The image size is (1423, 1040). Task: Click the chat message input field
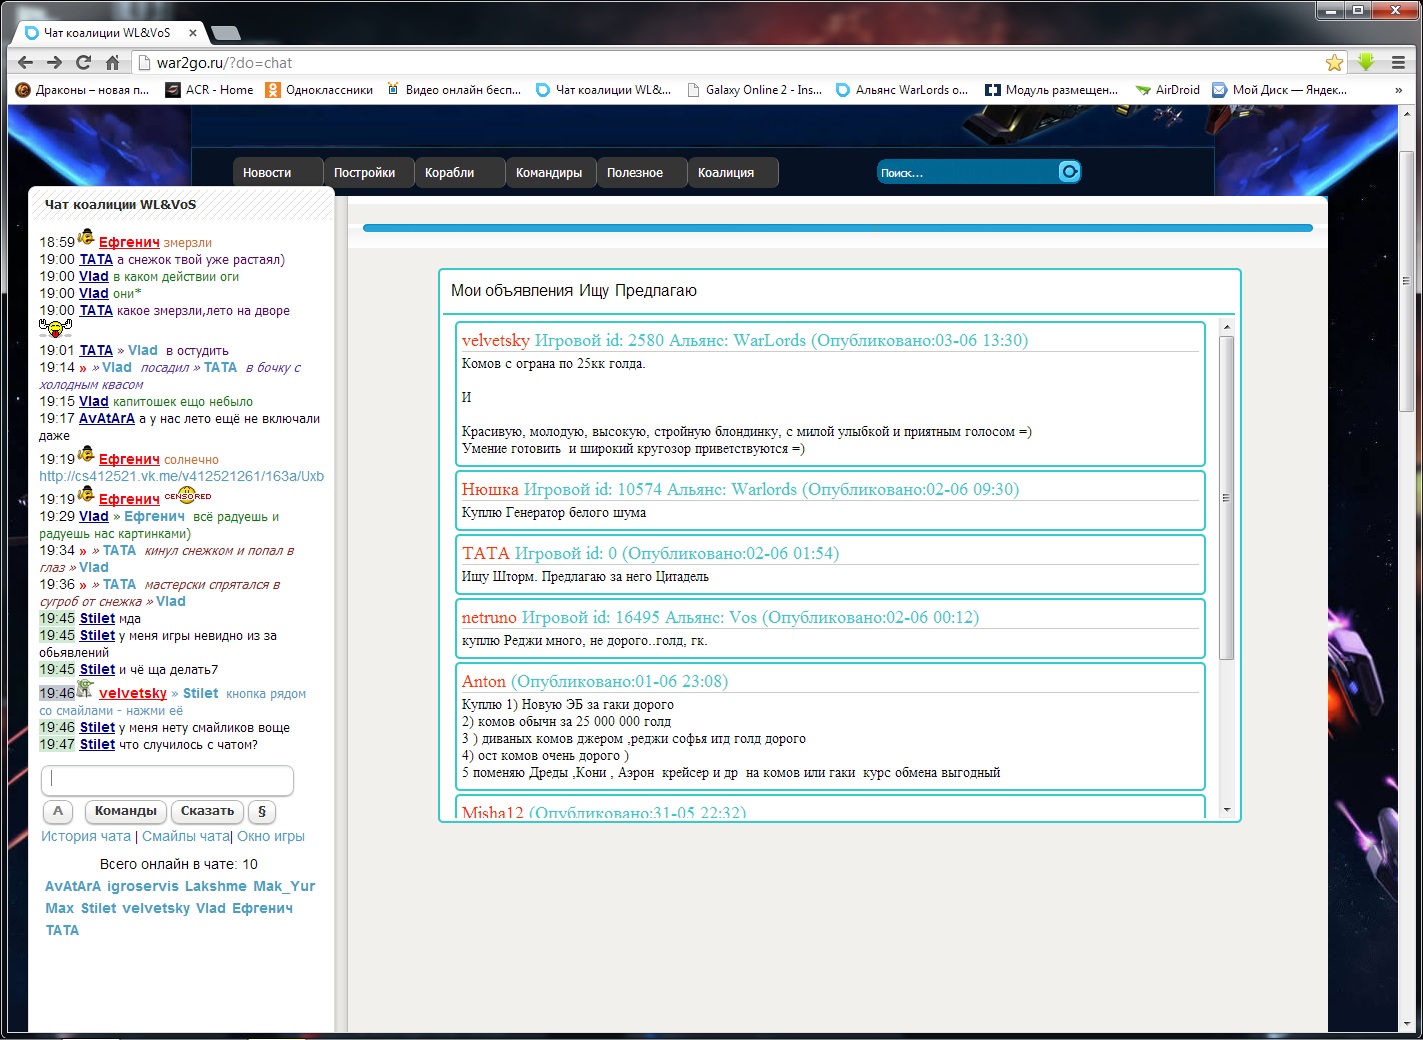167,779
